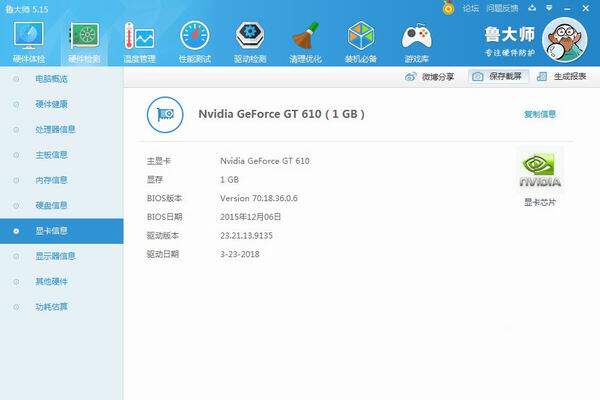The width and height of the screenshot is (600, 400).
Task: Select 功耗估算 in the sidebar
Action: 62,307
